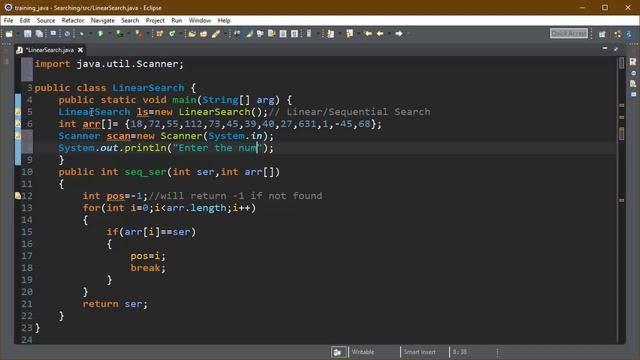The height and width of the screenshot is (360, 640).
Task: Click the Debug bug toolbar icon
Action: coord(82,33)
